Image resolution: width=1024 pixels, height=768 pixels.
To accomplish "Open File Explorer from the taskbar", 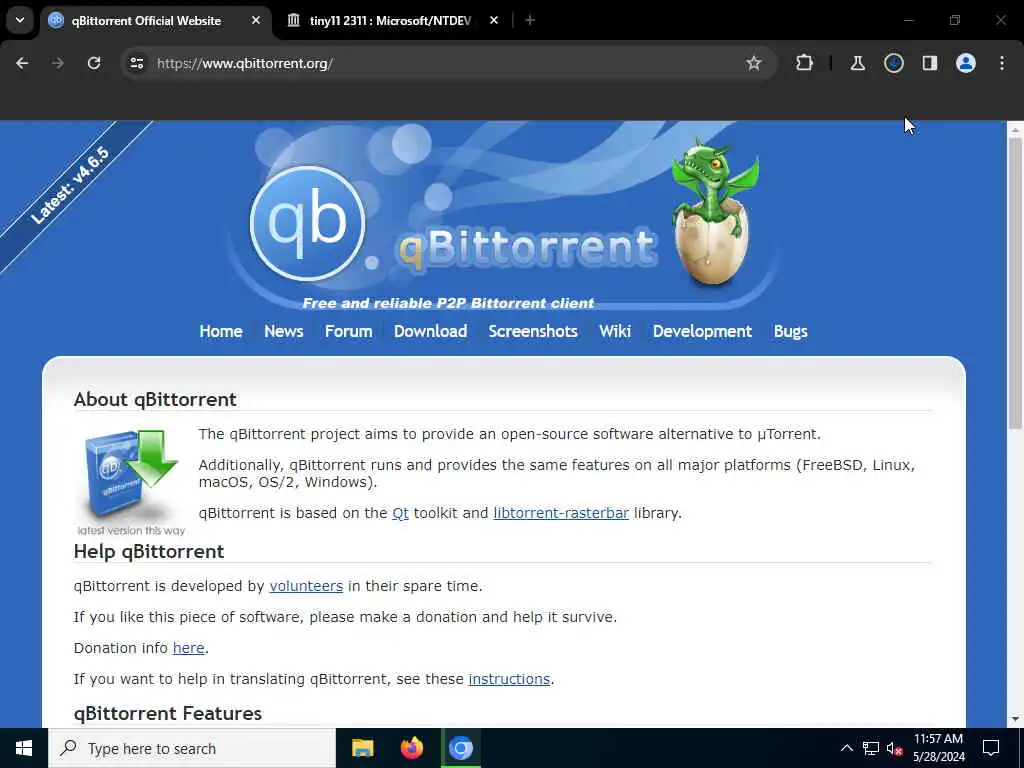I will (362, 748).
